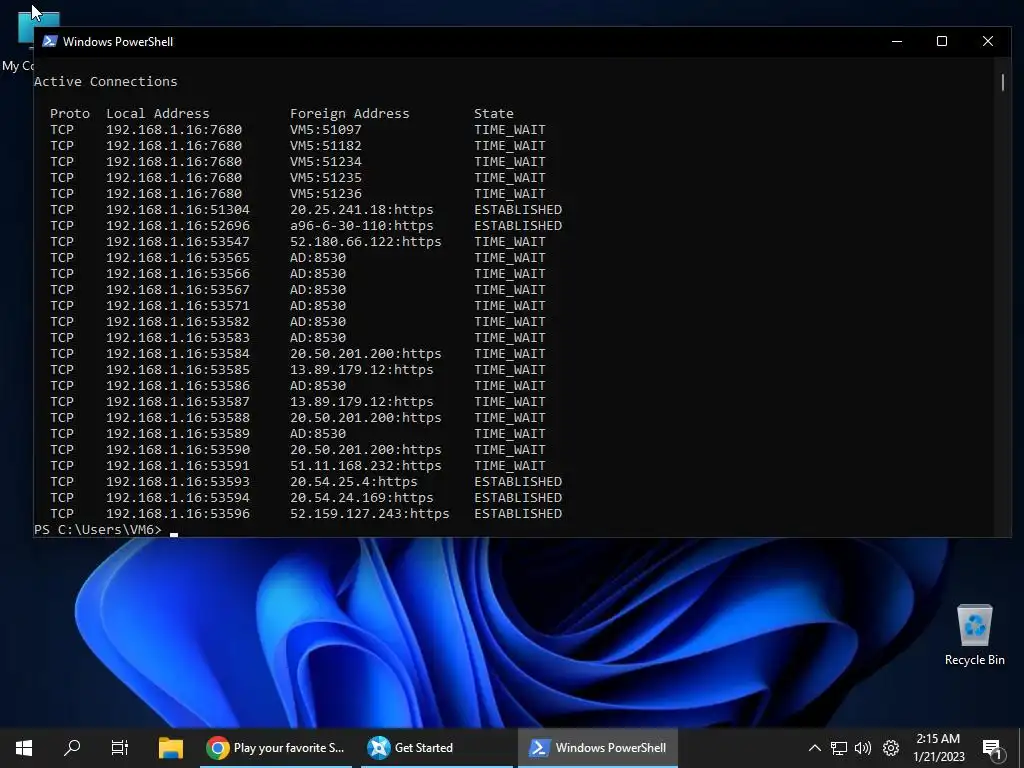1024x768 pixels.
Task: Click the PowerShell title bar icon
Action: click(x=50, y=41)
